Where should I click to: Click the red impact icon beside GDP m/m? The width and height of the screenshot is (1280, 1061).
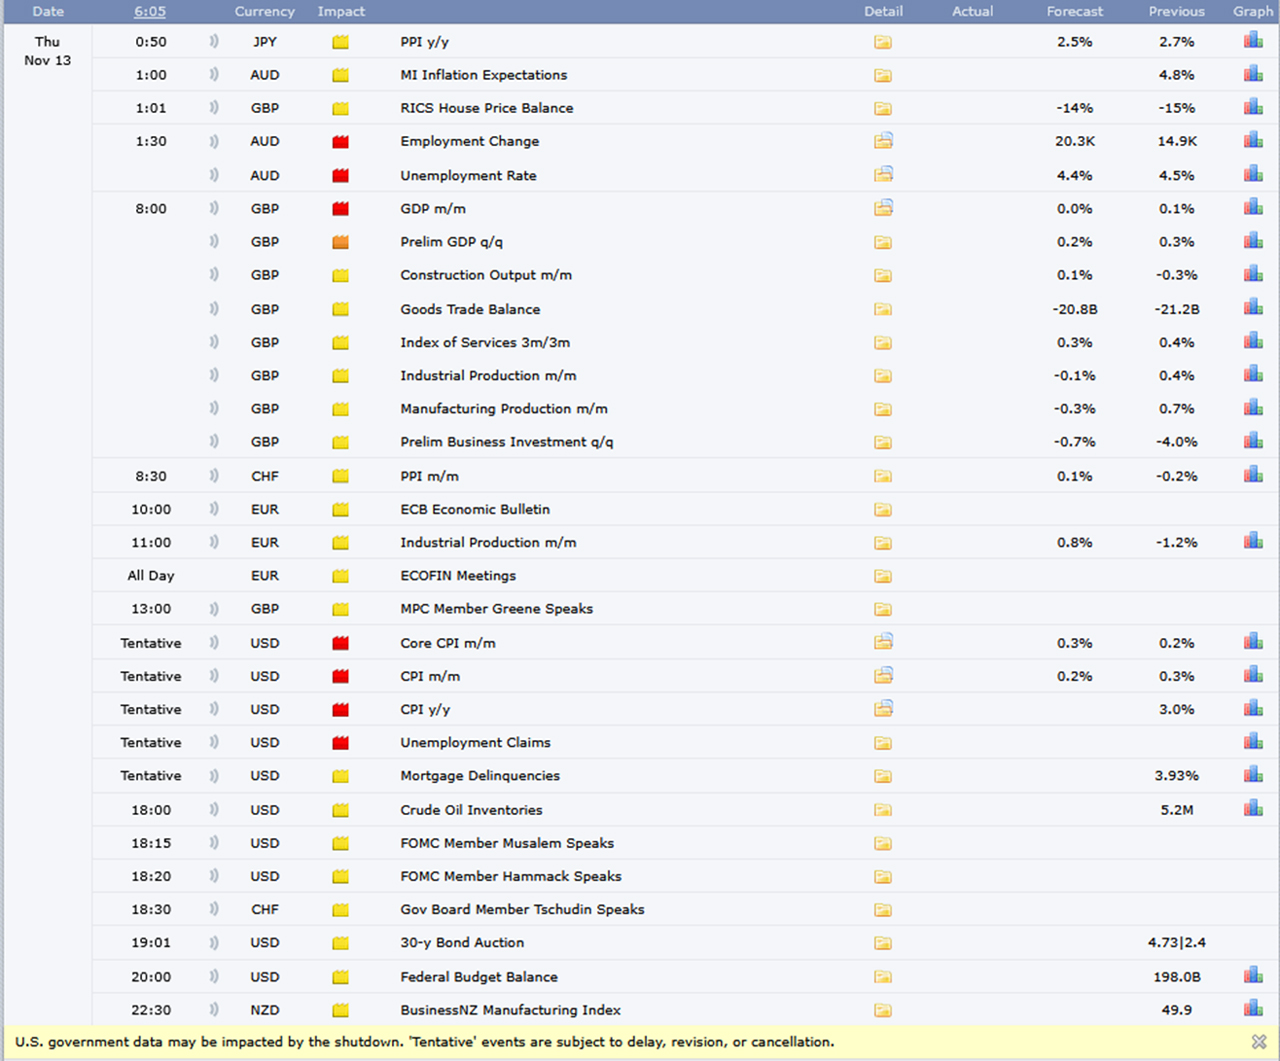pyautogui.click(x=340, y=208)
